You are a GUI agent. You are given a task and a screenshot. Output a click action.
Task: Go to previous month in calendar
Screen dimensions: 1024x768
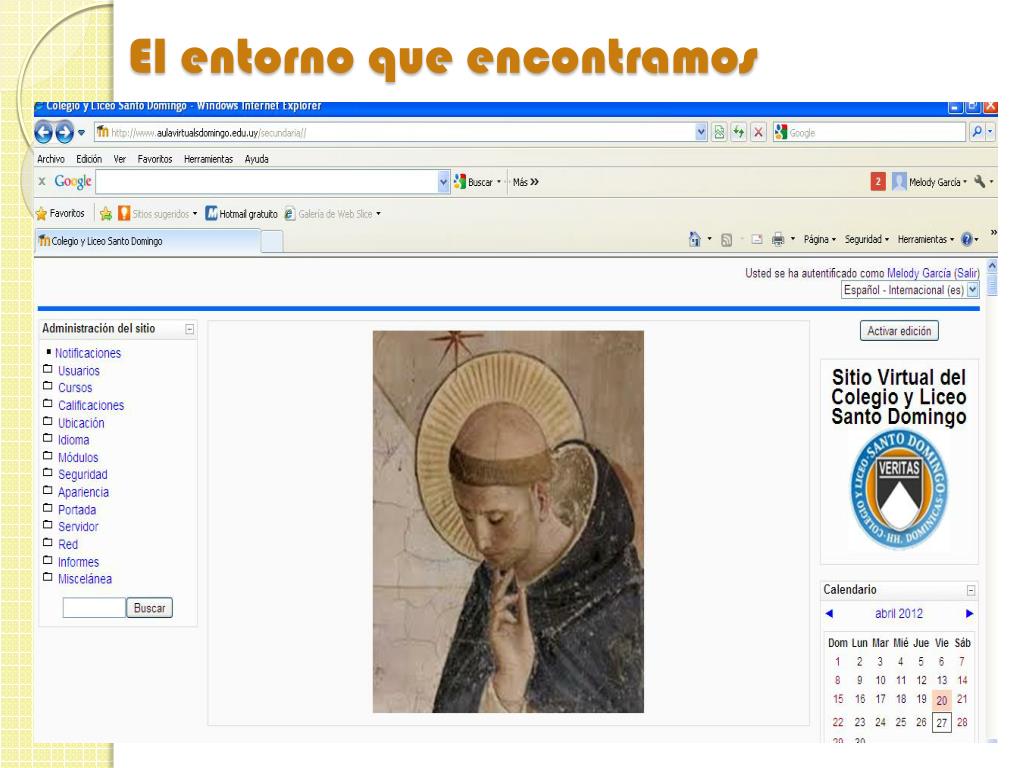(x=829, y=614)
